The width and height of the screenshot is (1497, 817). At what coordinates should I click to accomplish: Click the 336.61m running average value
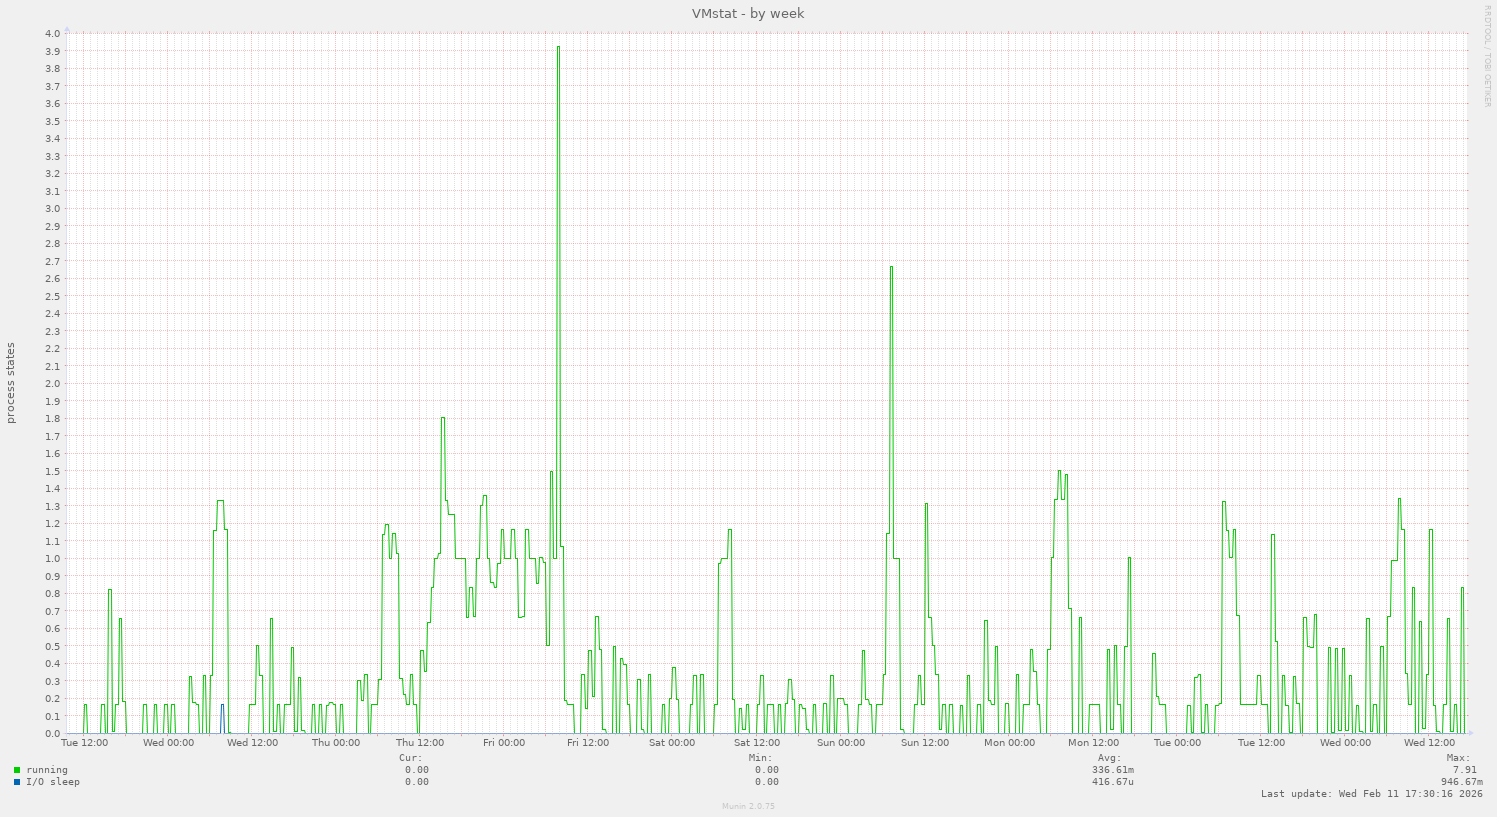coord(1112,770)
